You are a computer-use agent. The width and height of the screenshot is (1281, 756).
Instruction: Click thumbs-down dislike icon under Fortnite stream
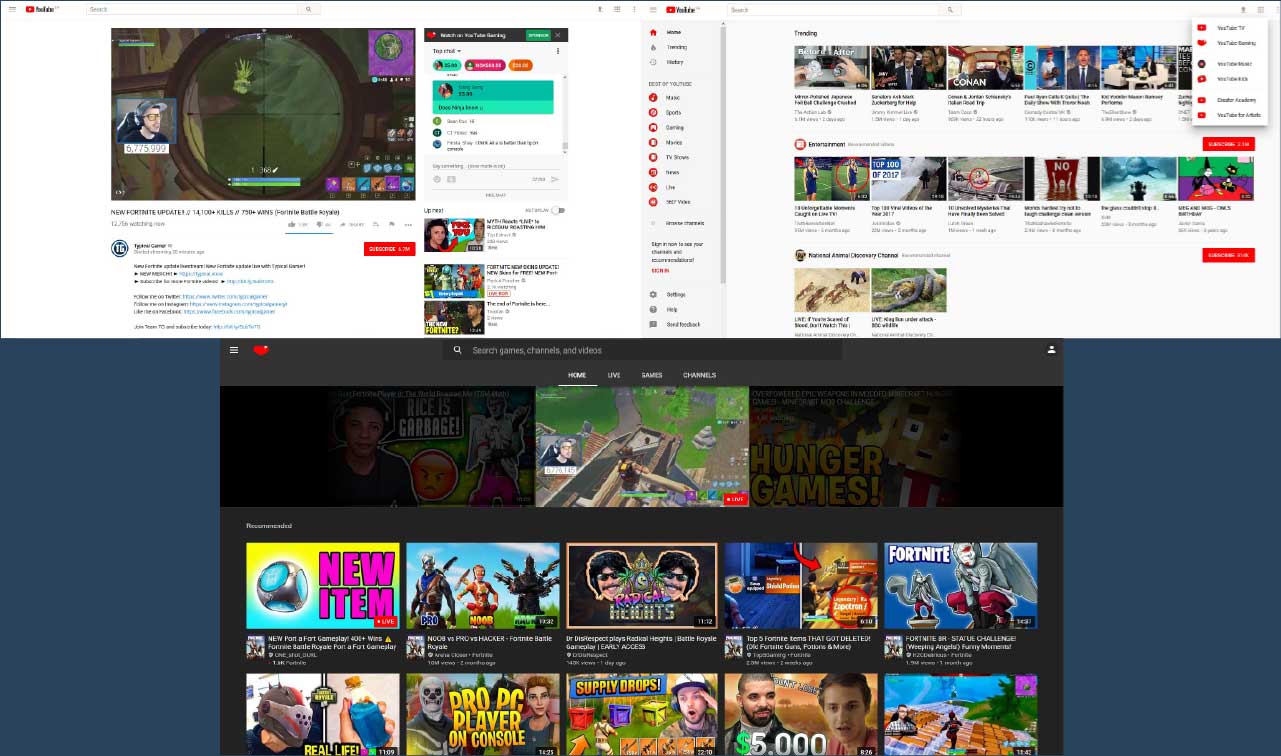320,224
